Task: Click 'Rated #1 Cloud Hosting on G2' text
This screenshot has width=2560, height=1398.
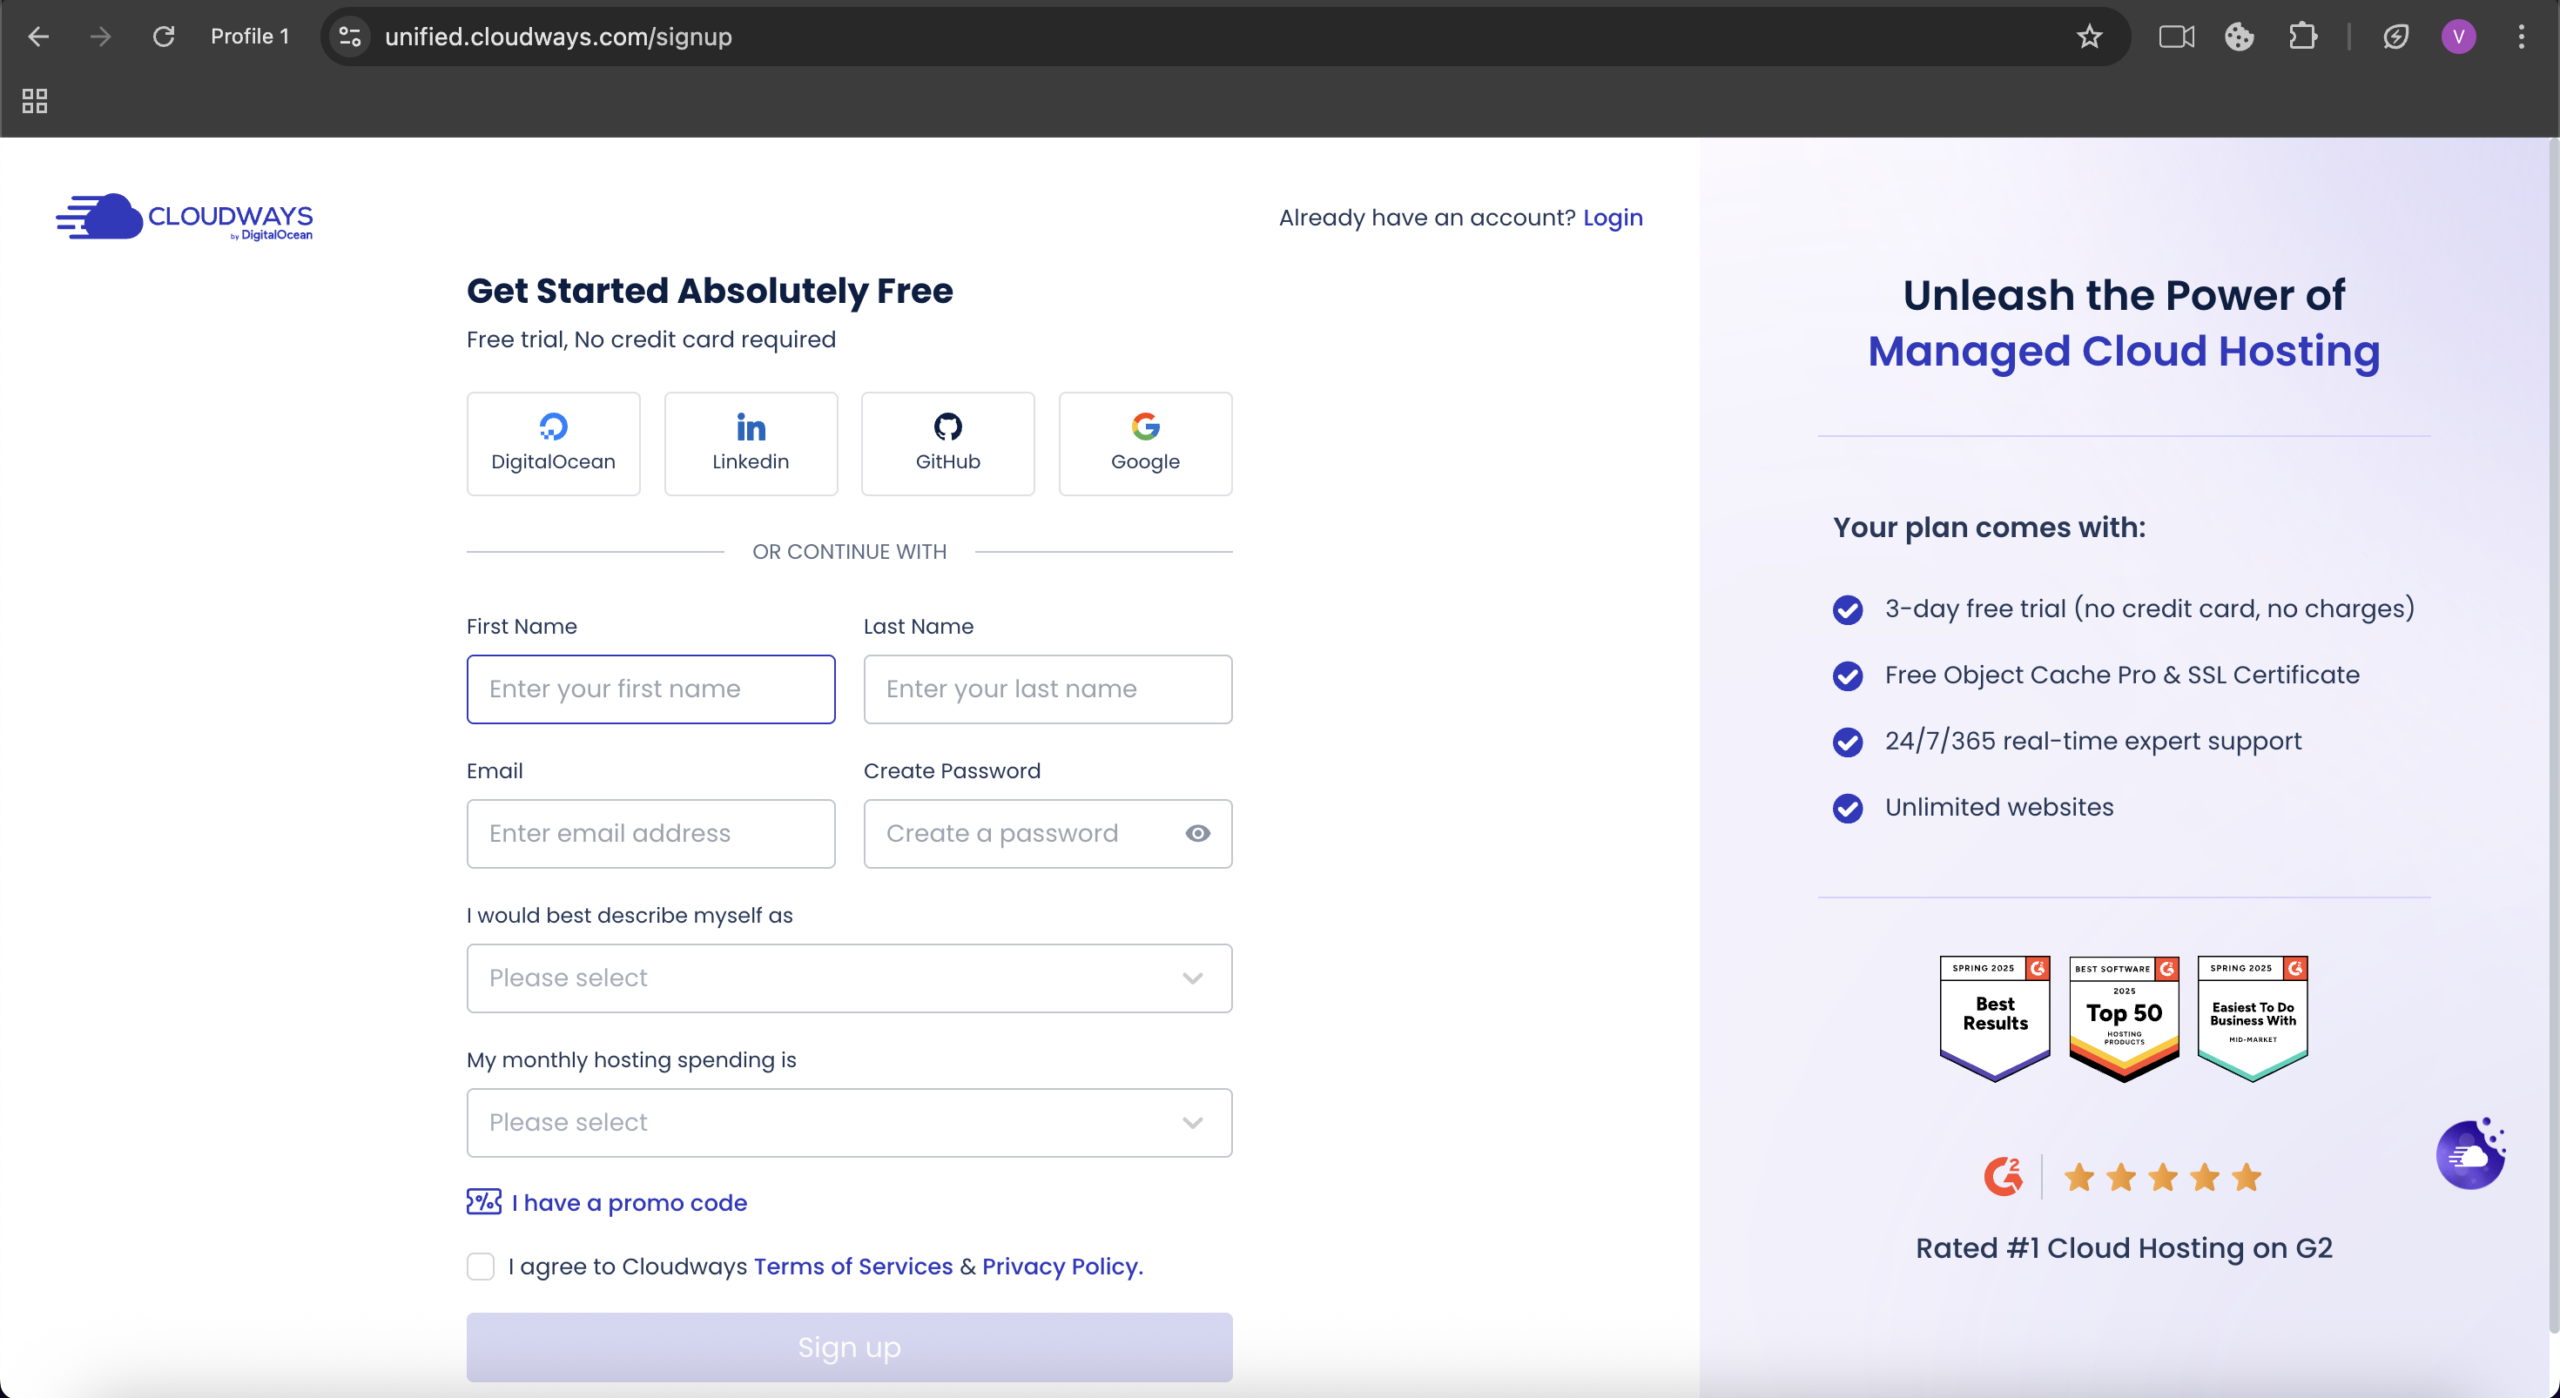Action: pyautogui.click(x=2124, y=1247)
